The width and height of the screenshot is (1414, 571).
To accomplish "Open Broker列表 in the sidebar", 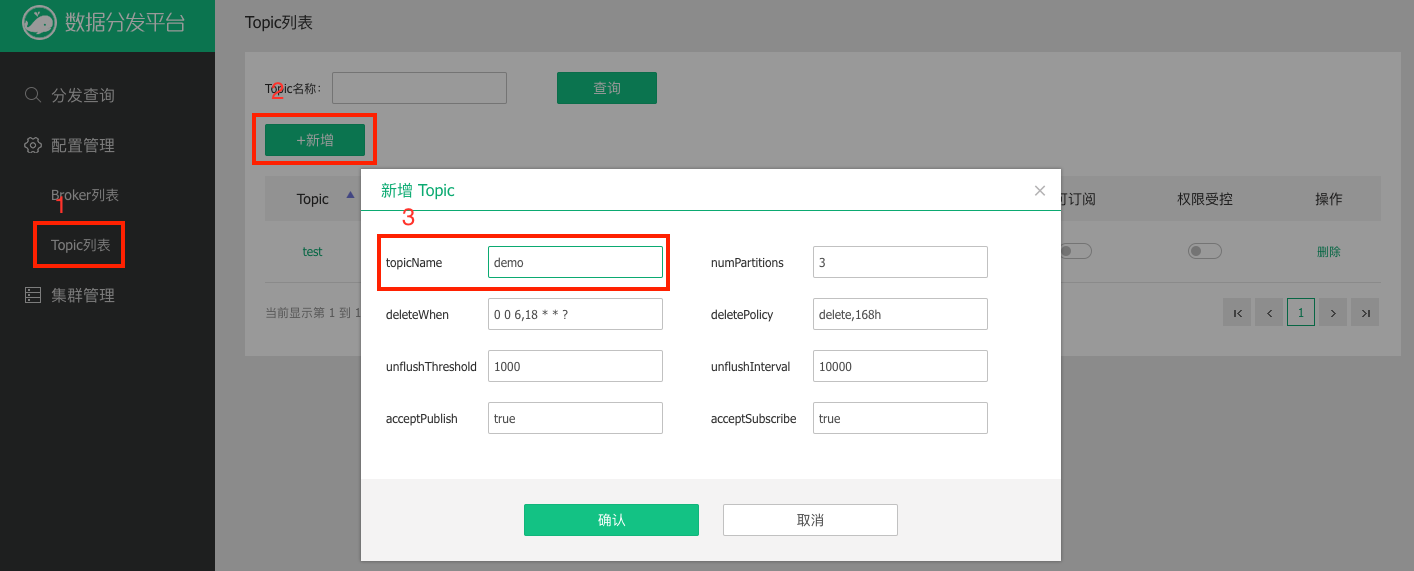I will (85, 195).
